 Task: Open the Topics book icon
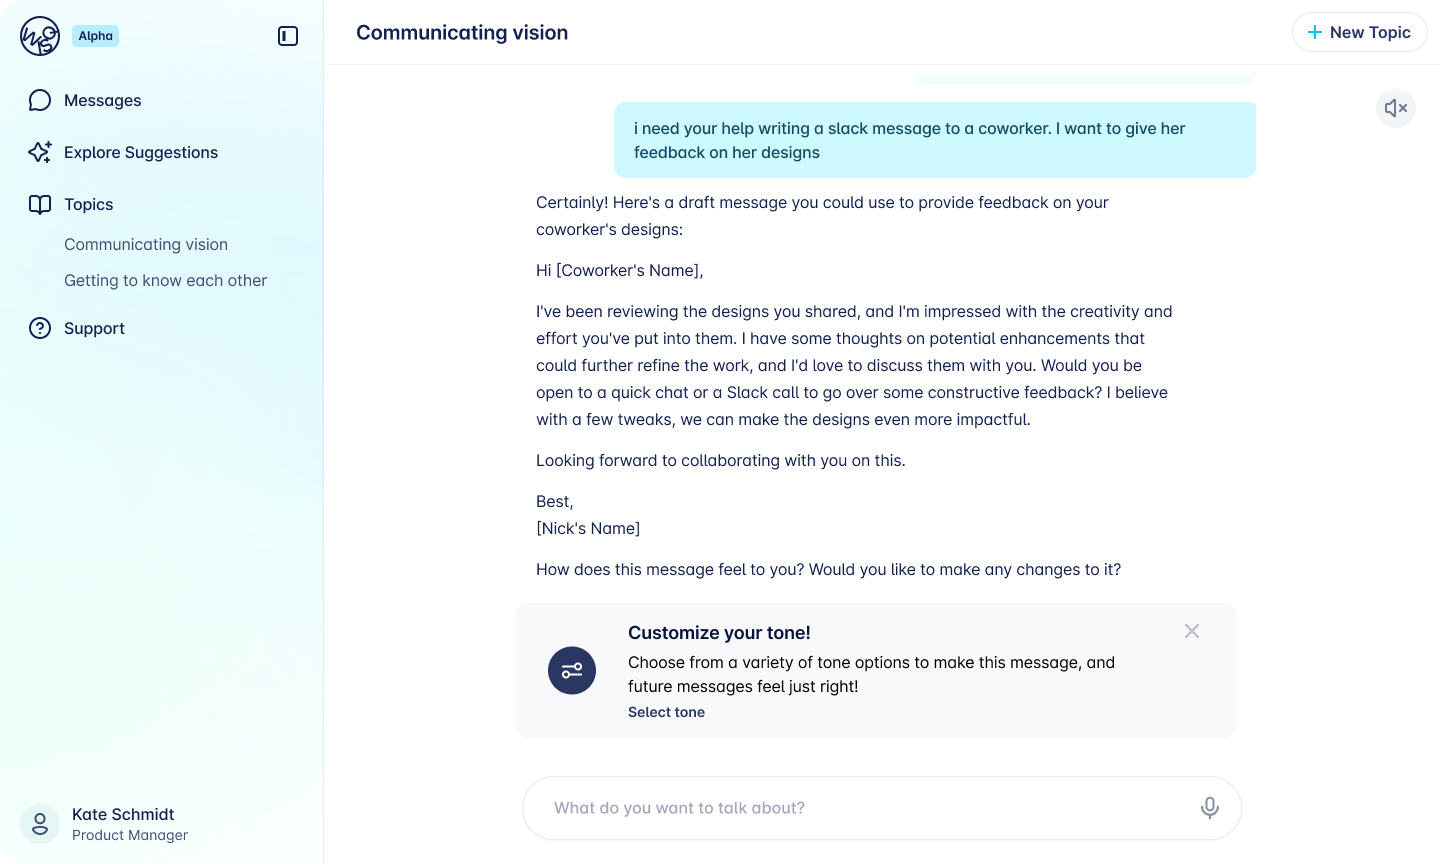(x=40, y=204)
